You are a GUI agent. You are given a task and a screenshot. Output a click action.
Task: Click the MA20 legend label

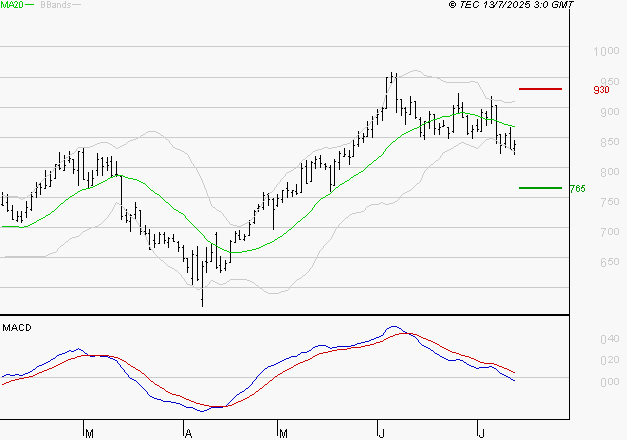click(x=12, y=5)
